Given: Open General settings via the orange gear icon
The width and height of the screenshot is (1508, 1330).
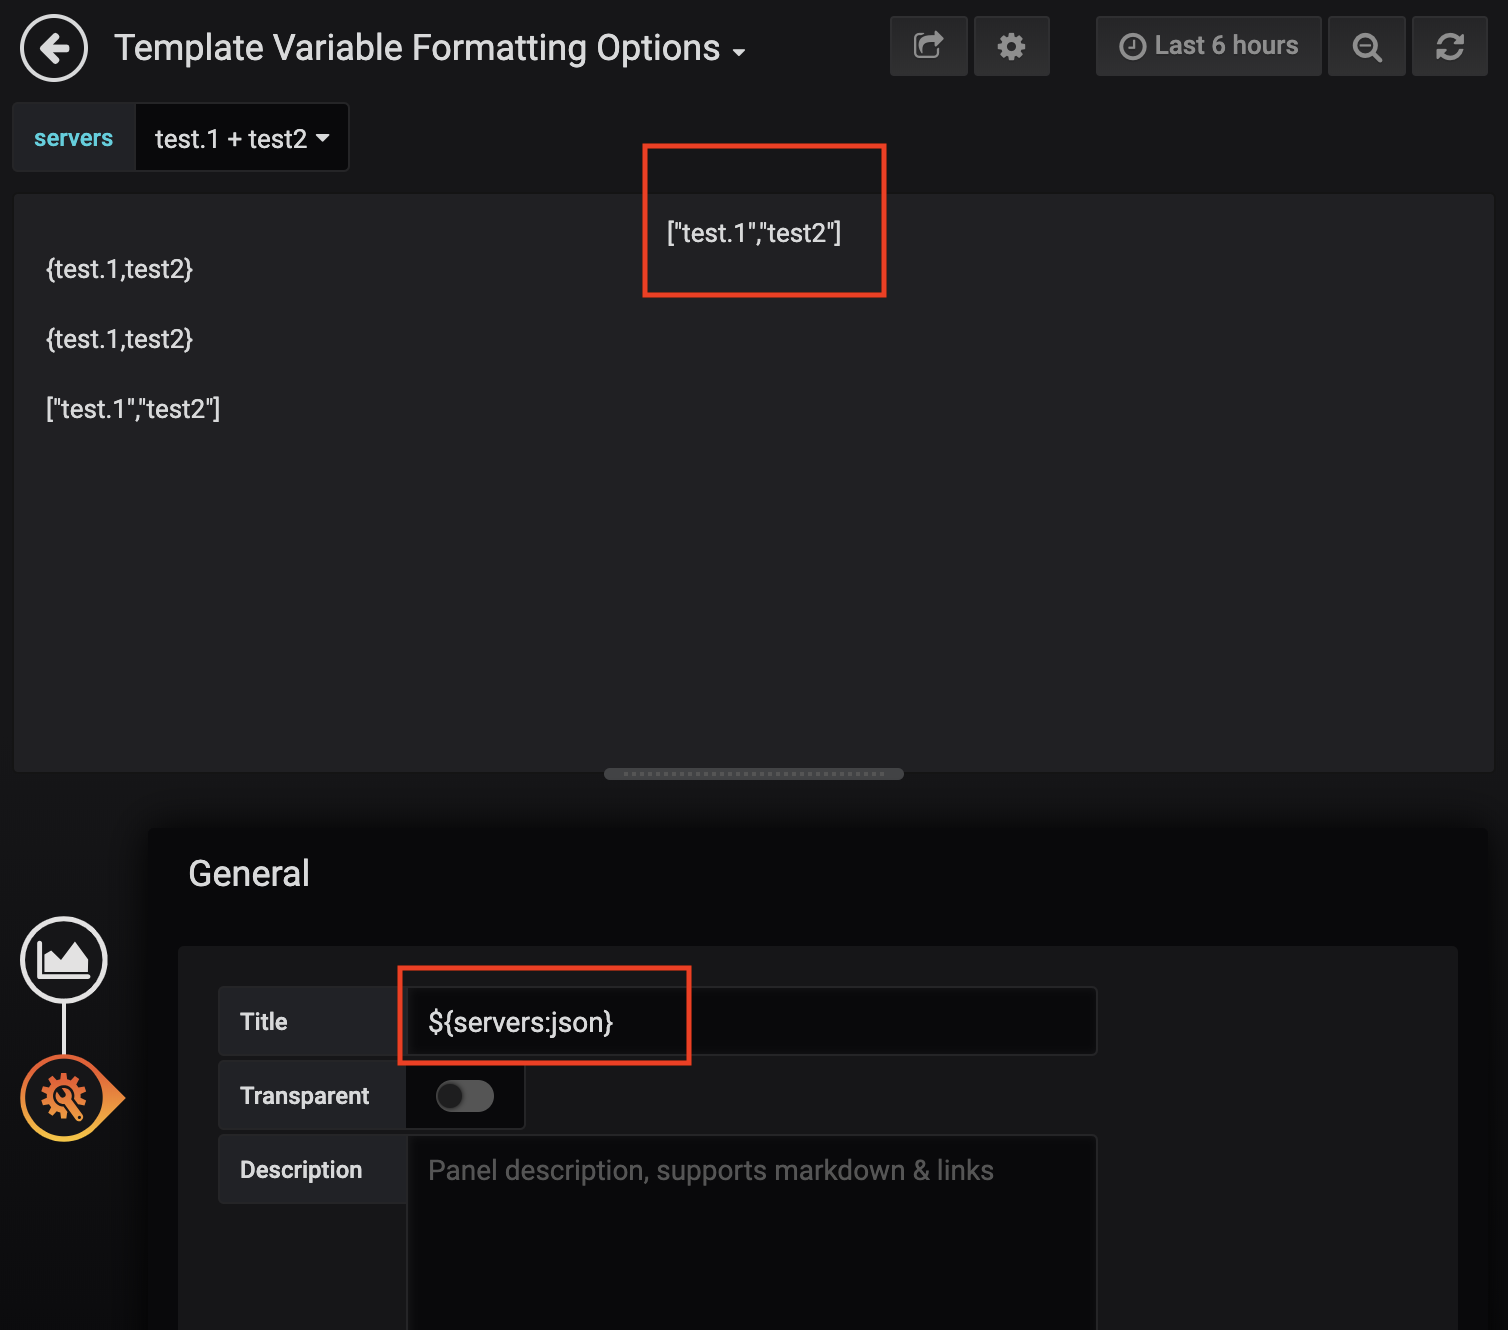Looking at the screenshot, I should point(63,1097).
